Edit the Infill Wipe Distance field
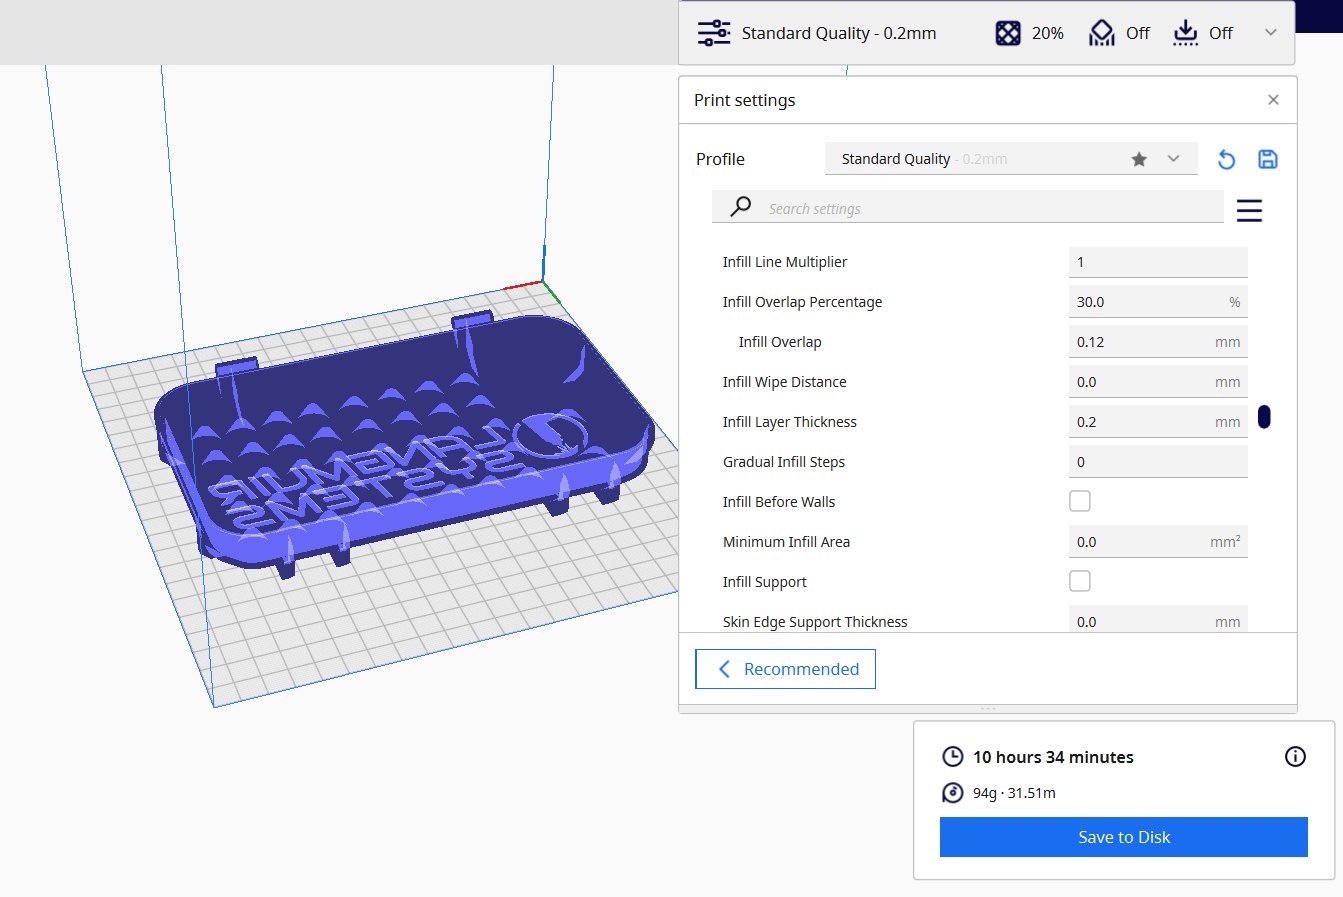The image size is (1343, 897). pyautogui.click(x=1158, y=382)
